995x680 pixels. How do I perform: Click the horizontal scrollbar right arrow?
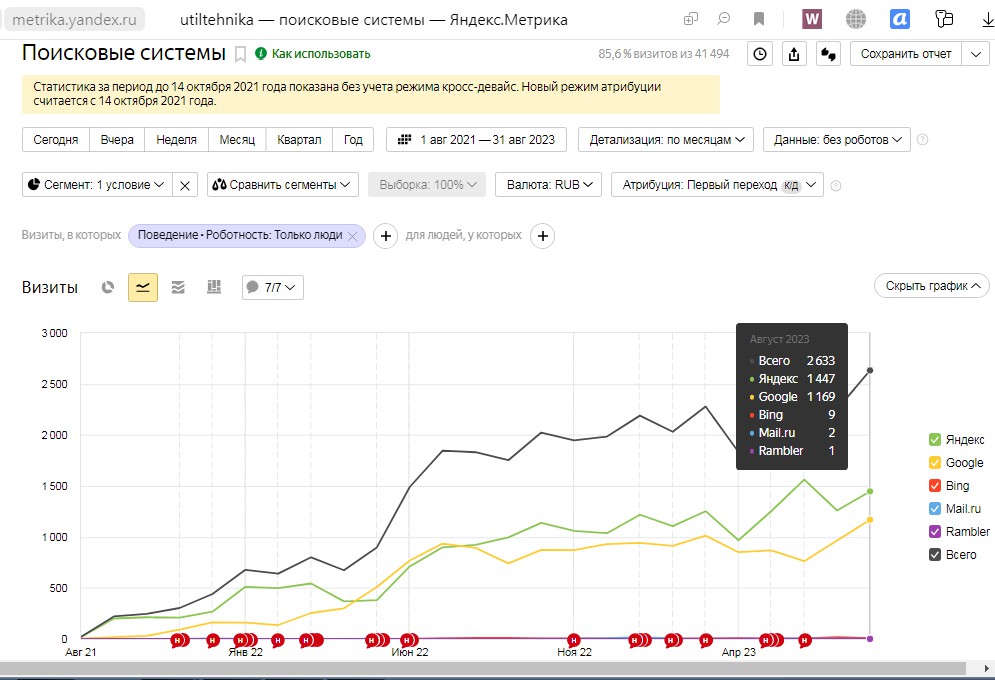pyautogui.click(x=987, y=668)
